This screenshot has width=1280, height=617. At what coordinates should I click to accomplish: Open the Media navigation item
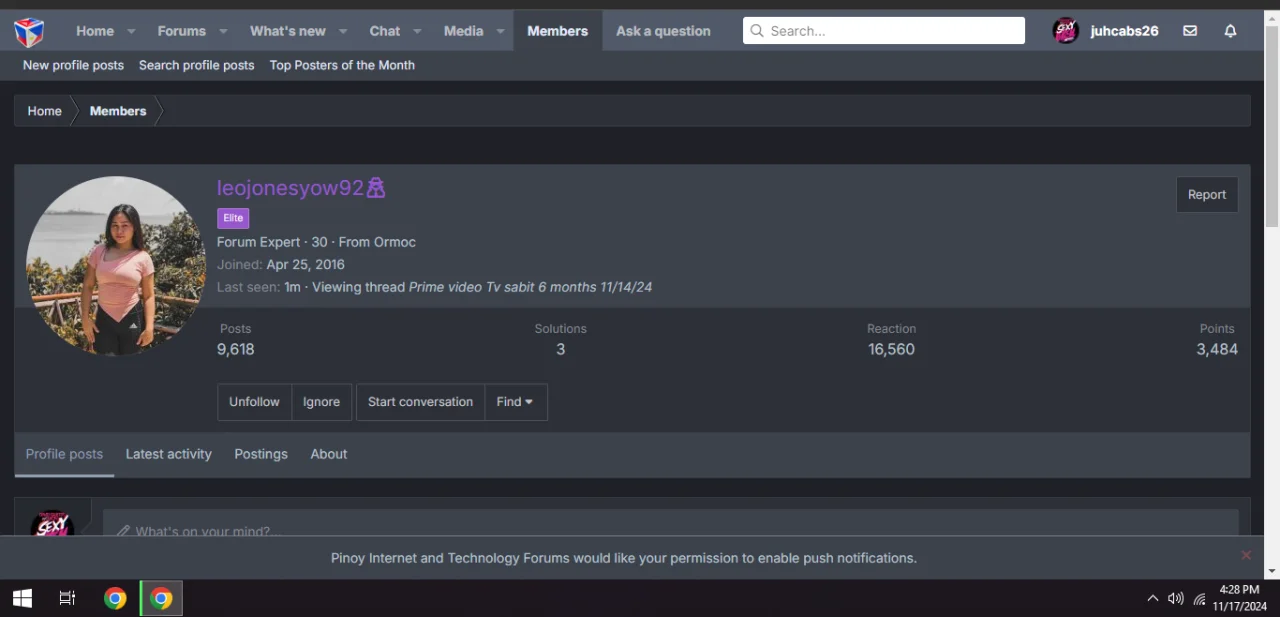(463, 31)
